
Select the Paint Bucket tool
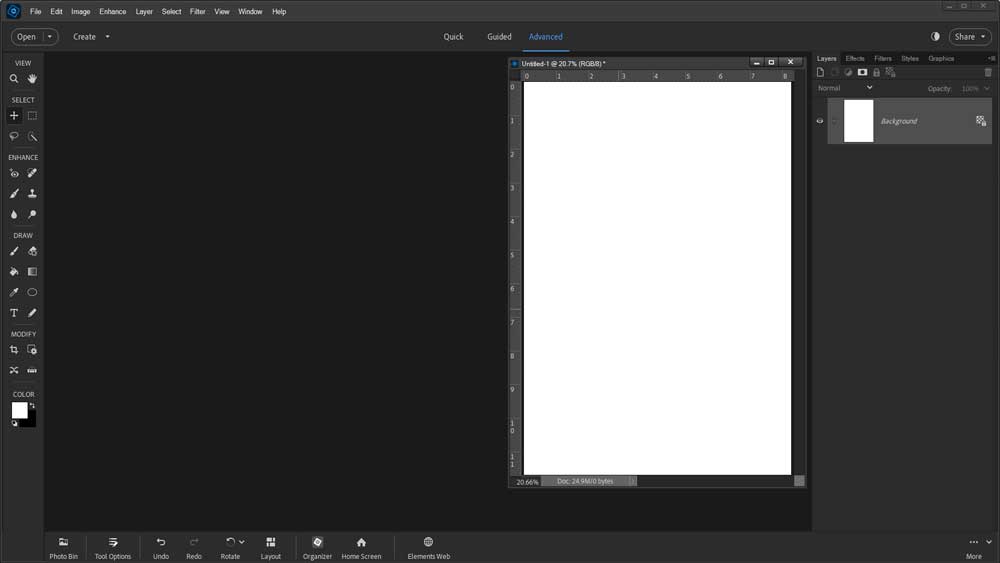click(x=14, y=272)
